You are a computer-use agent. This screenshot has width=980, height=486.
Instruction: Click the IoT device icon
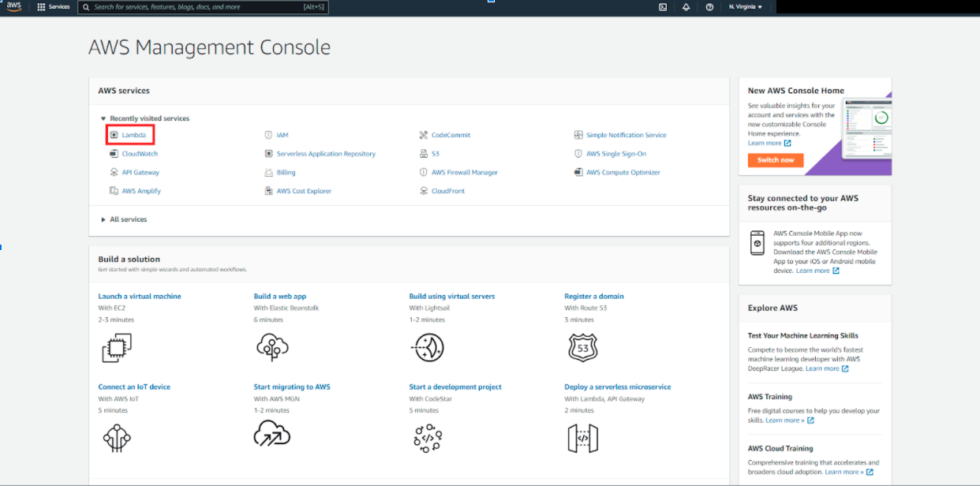[116, 435]
